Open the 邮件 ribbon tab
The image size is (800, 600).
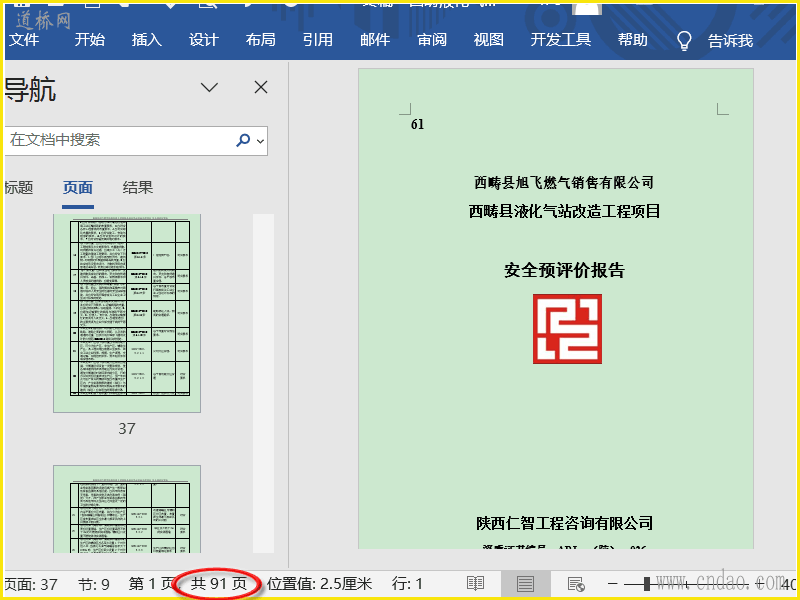pyautogui.click(x=374, y=39)
